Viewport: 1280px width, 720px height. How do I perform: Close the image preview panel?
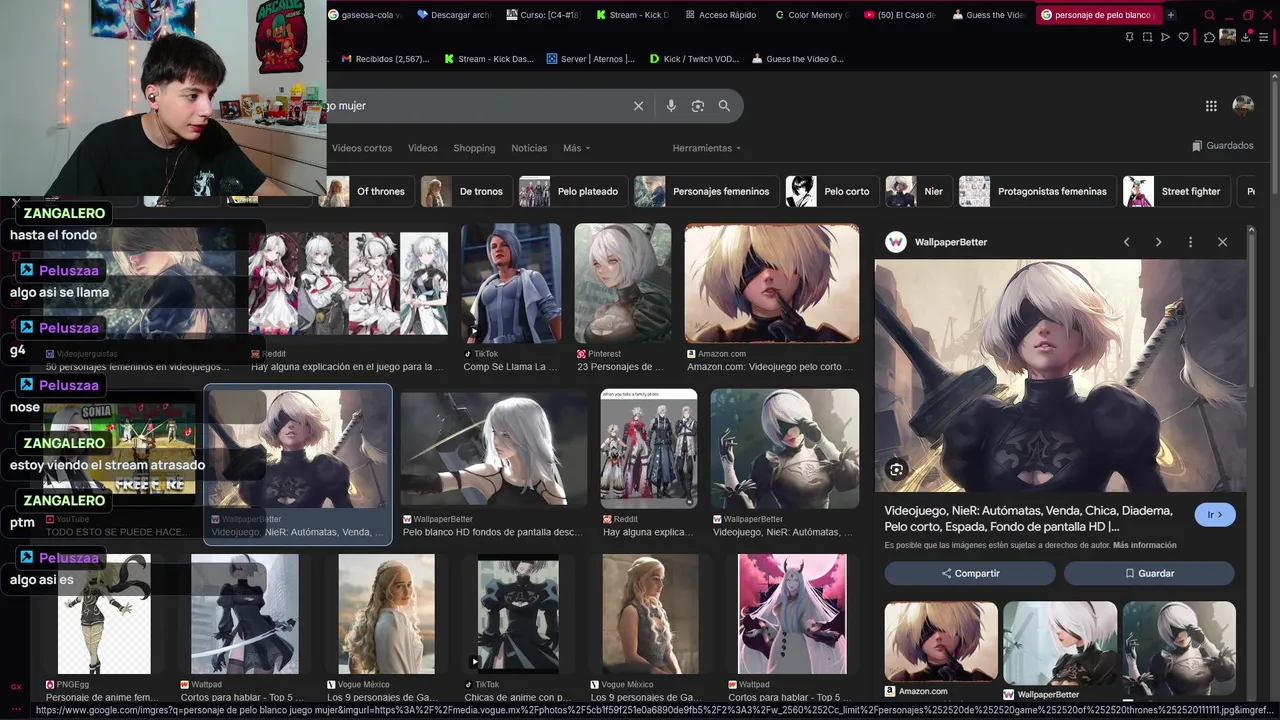pos(1222,242)
